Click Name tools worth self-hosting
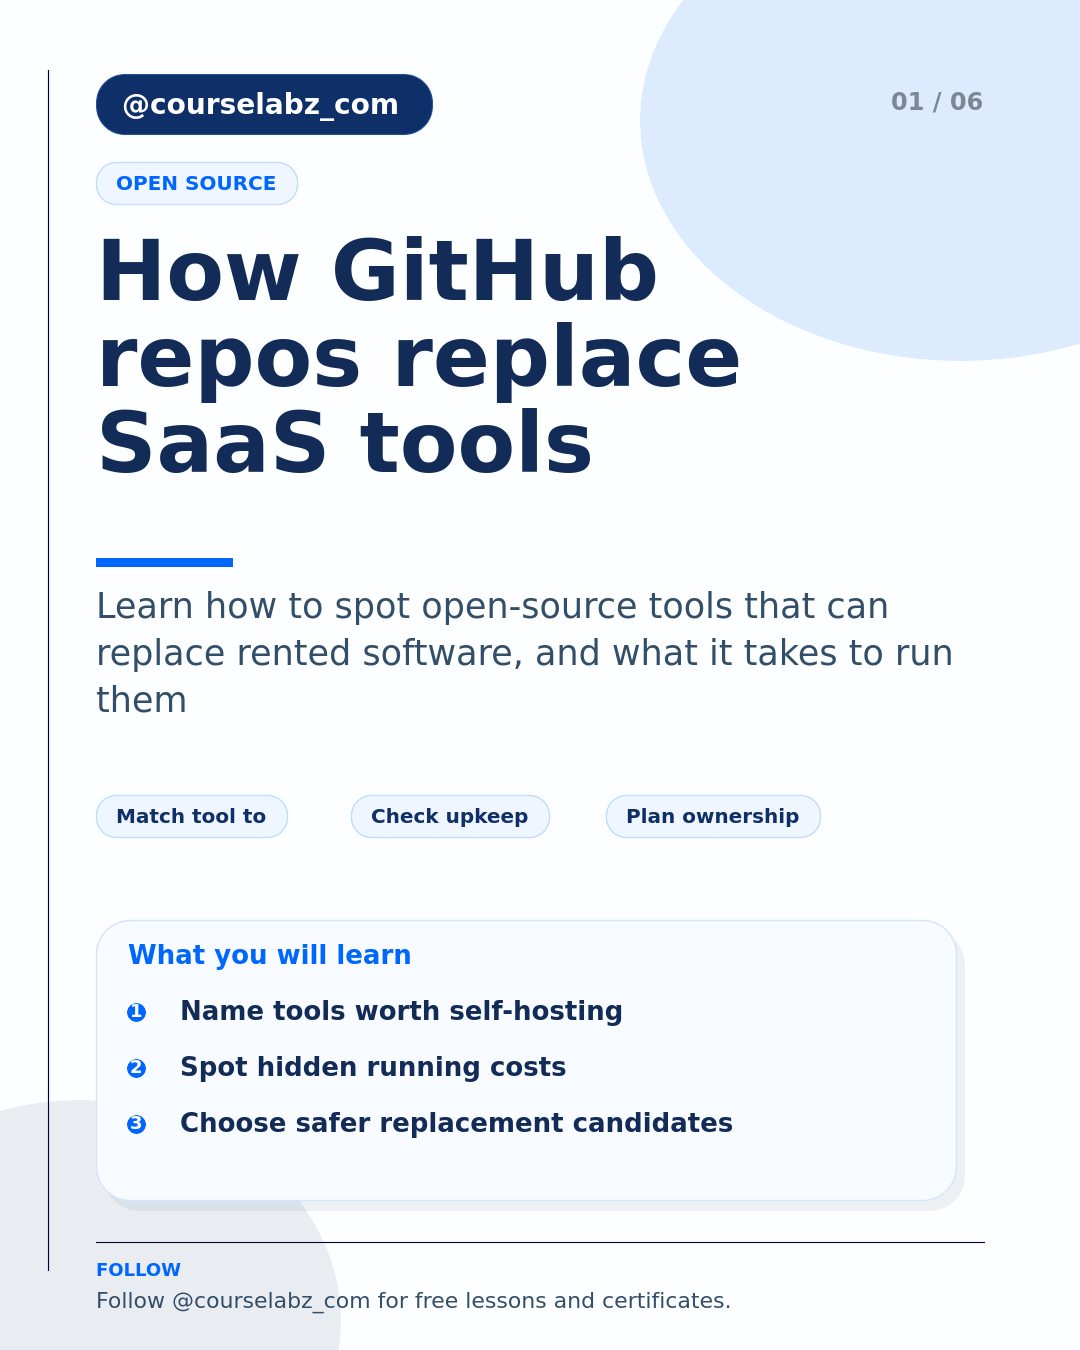Image resolution: width=1080 pixels, height=1350 pixels. pyautogui.click(x=401, y=1012)
